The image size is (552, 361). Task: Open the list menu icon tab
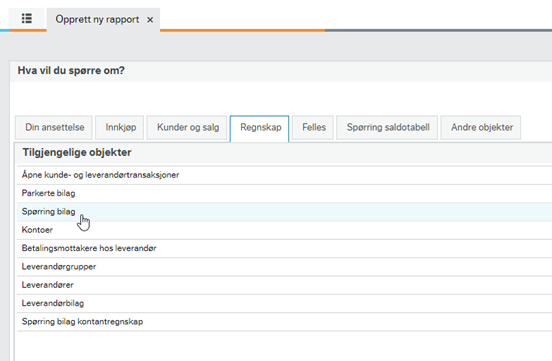click(27, 19)
